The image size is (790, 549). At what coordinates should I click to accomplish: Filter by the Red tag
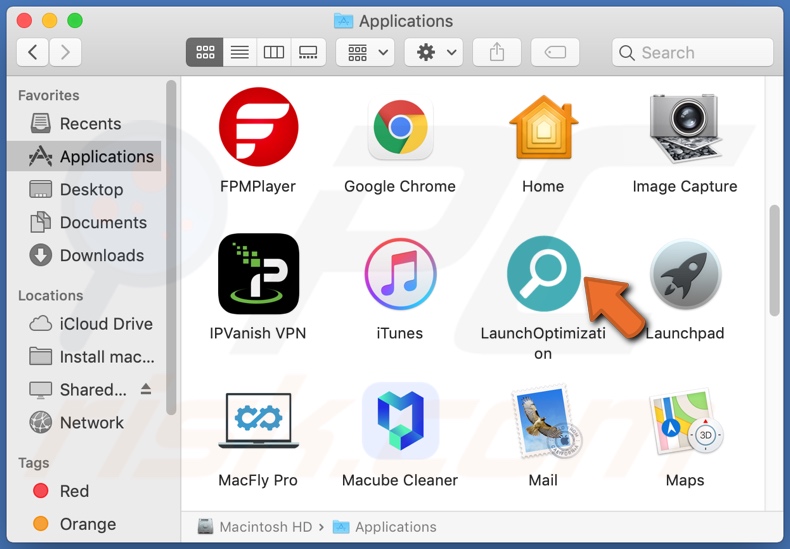85,491
